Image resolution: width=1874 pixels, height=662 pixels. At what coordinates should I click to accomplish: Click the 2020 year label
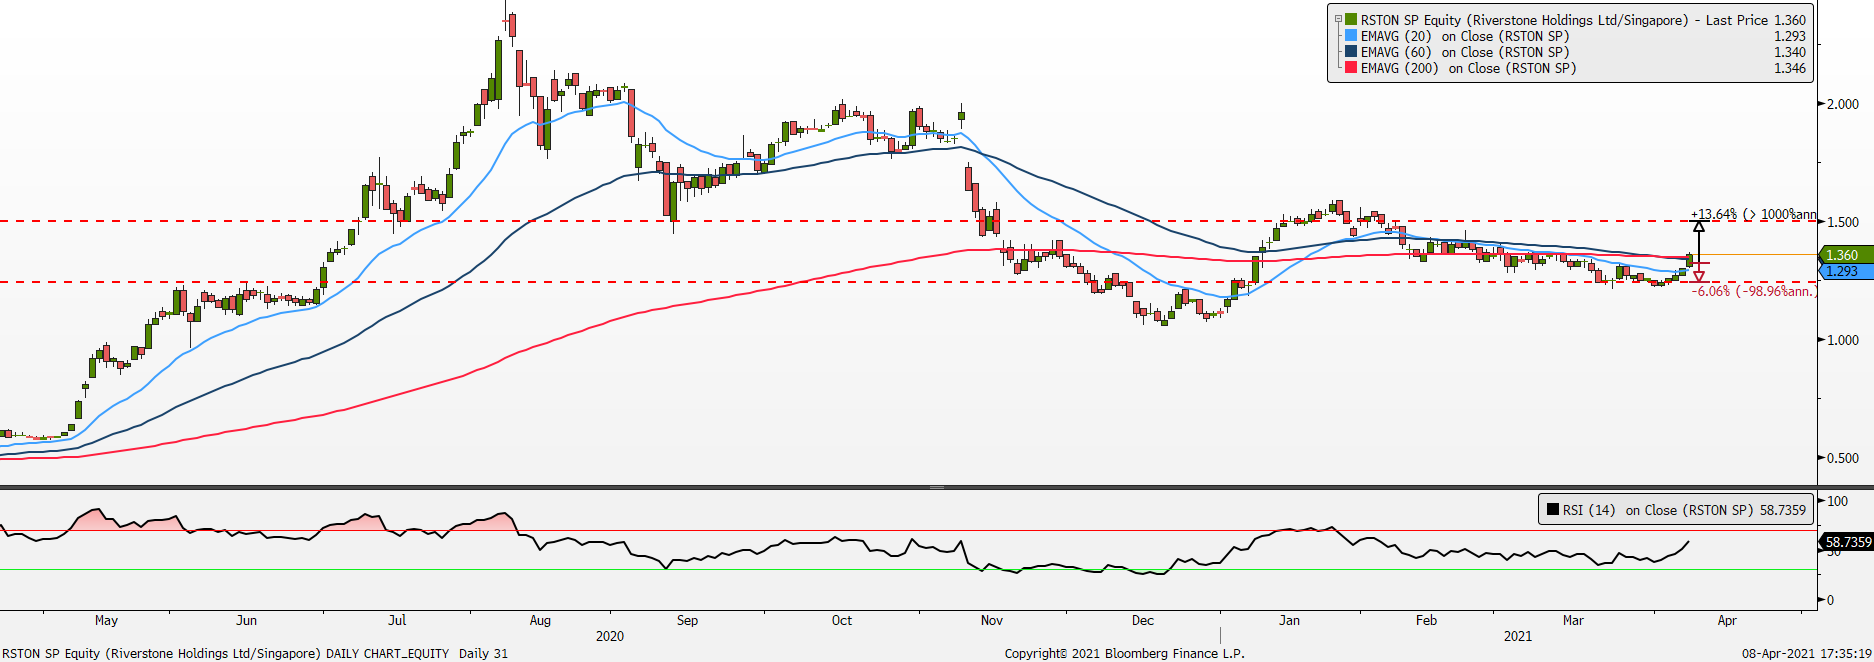click(x=610, y=636)
